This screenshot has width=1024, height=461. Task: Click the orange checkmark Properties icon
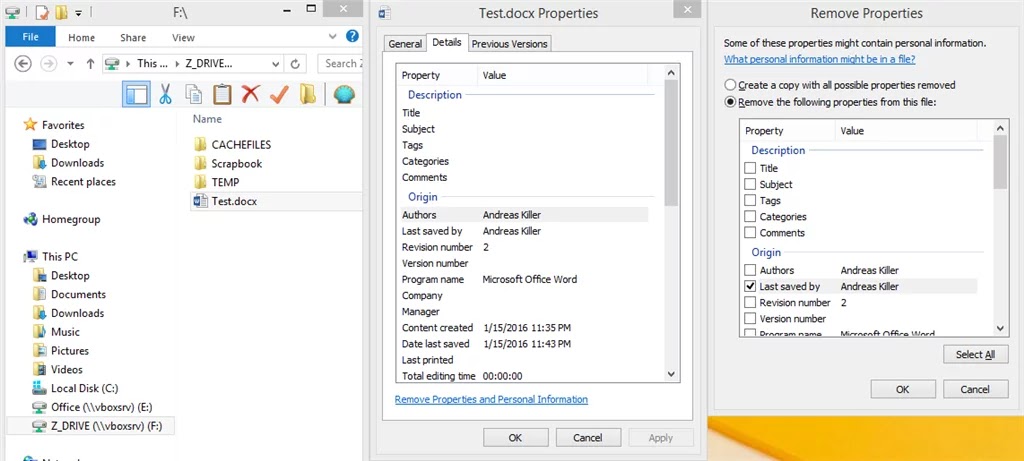pos(279,95)
